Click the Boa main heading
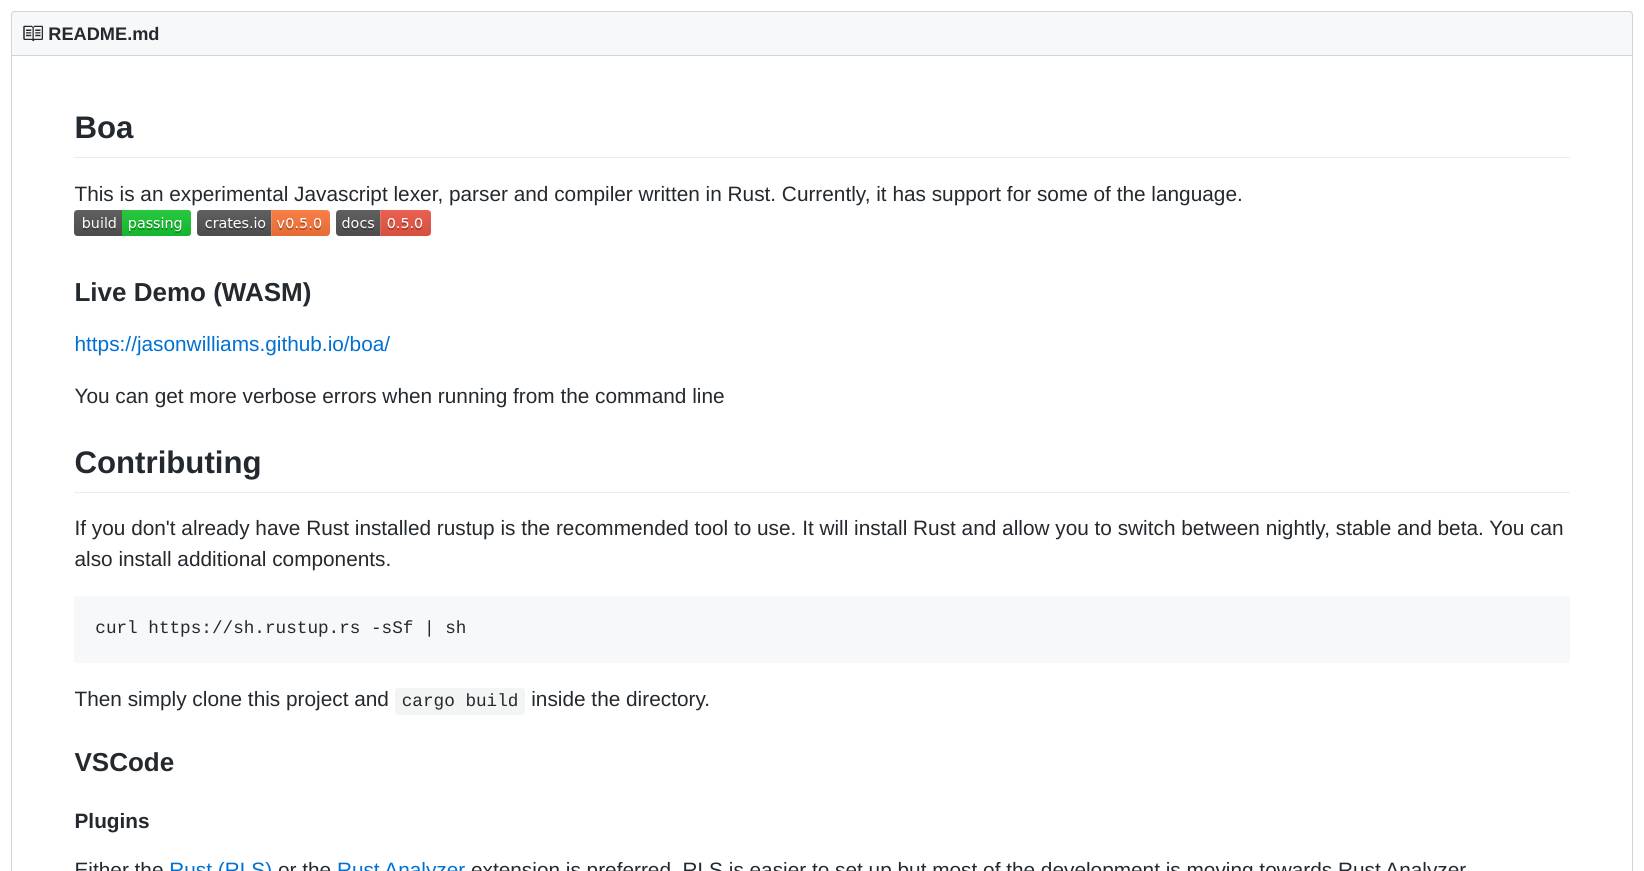 tap(104, 128)
